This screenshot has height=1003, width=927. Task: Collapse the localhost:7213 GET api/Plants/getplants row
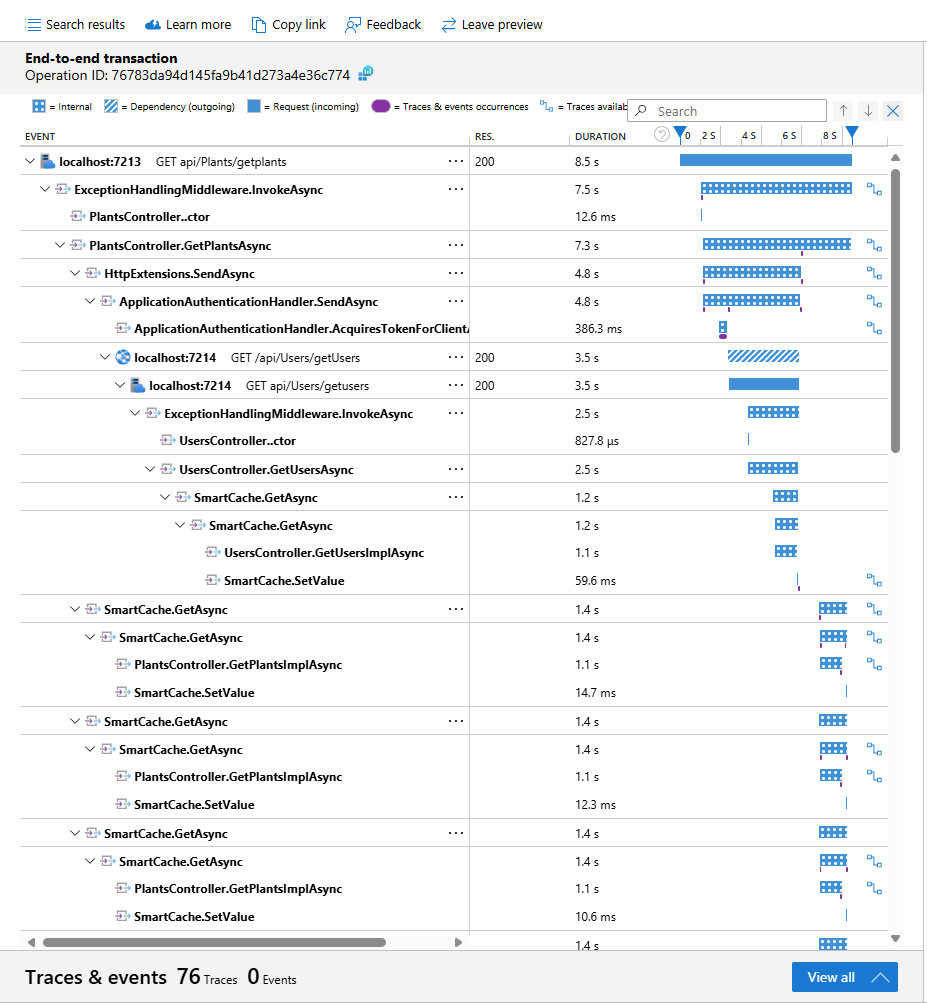[30, 161]
